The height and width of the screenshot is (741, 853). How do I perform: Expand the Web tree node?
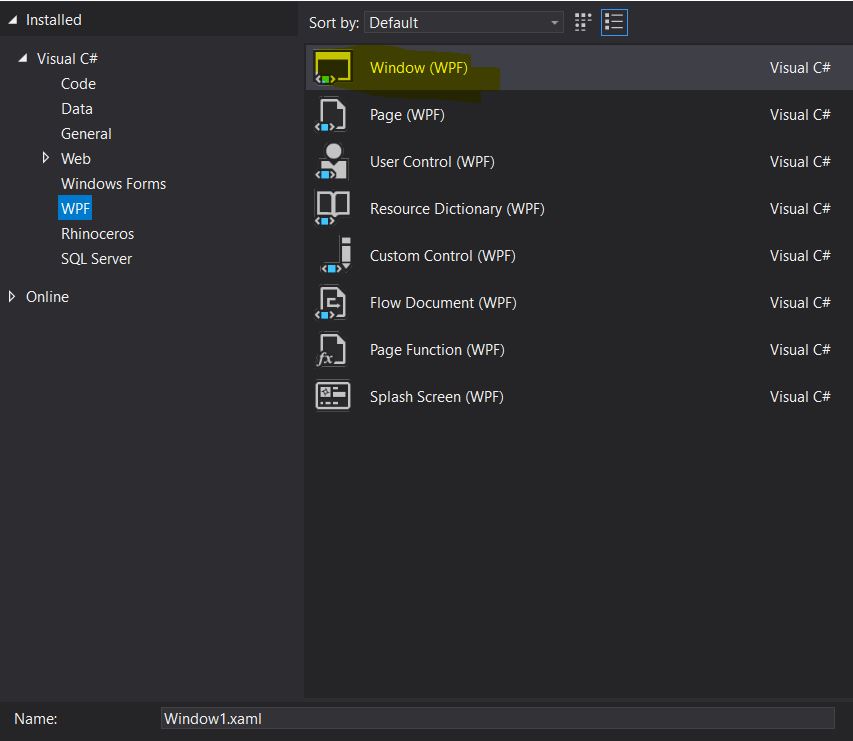pos(46,158)
